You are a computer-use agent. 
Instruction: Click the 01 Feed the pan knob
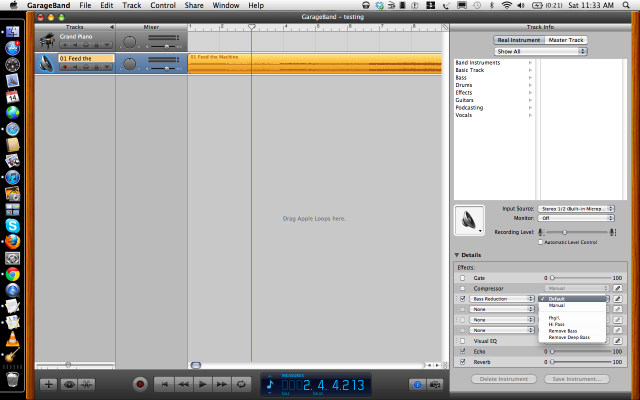[129, 64]
